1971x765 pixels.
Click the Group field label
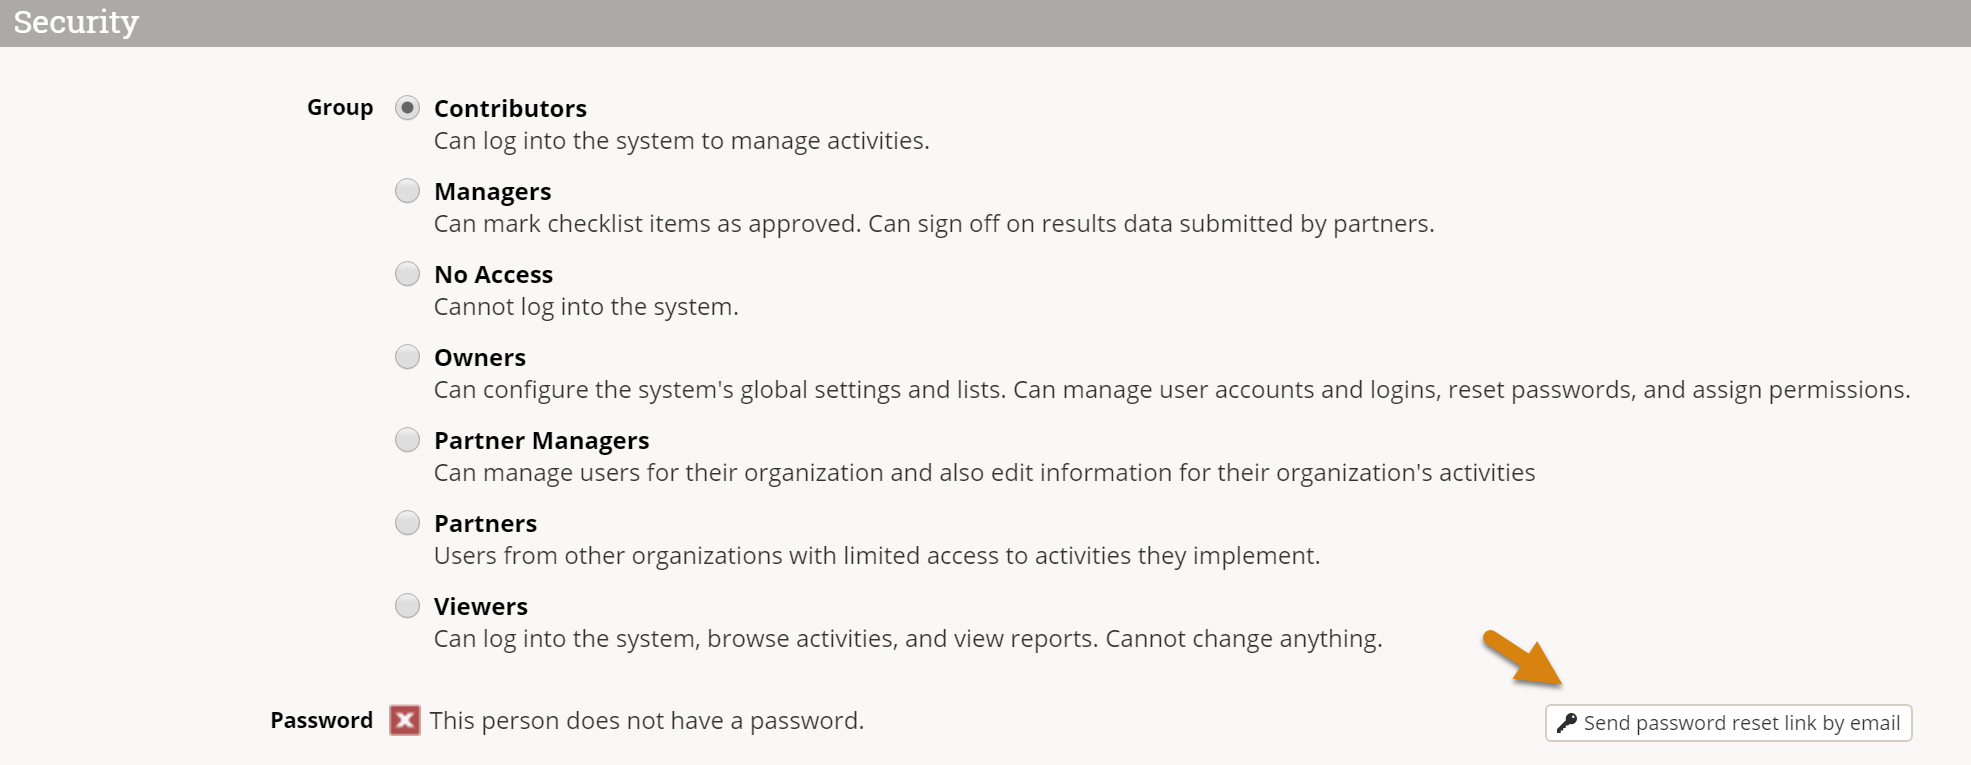point(340,107)
